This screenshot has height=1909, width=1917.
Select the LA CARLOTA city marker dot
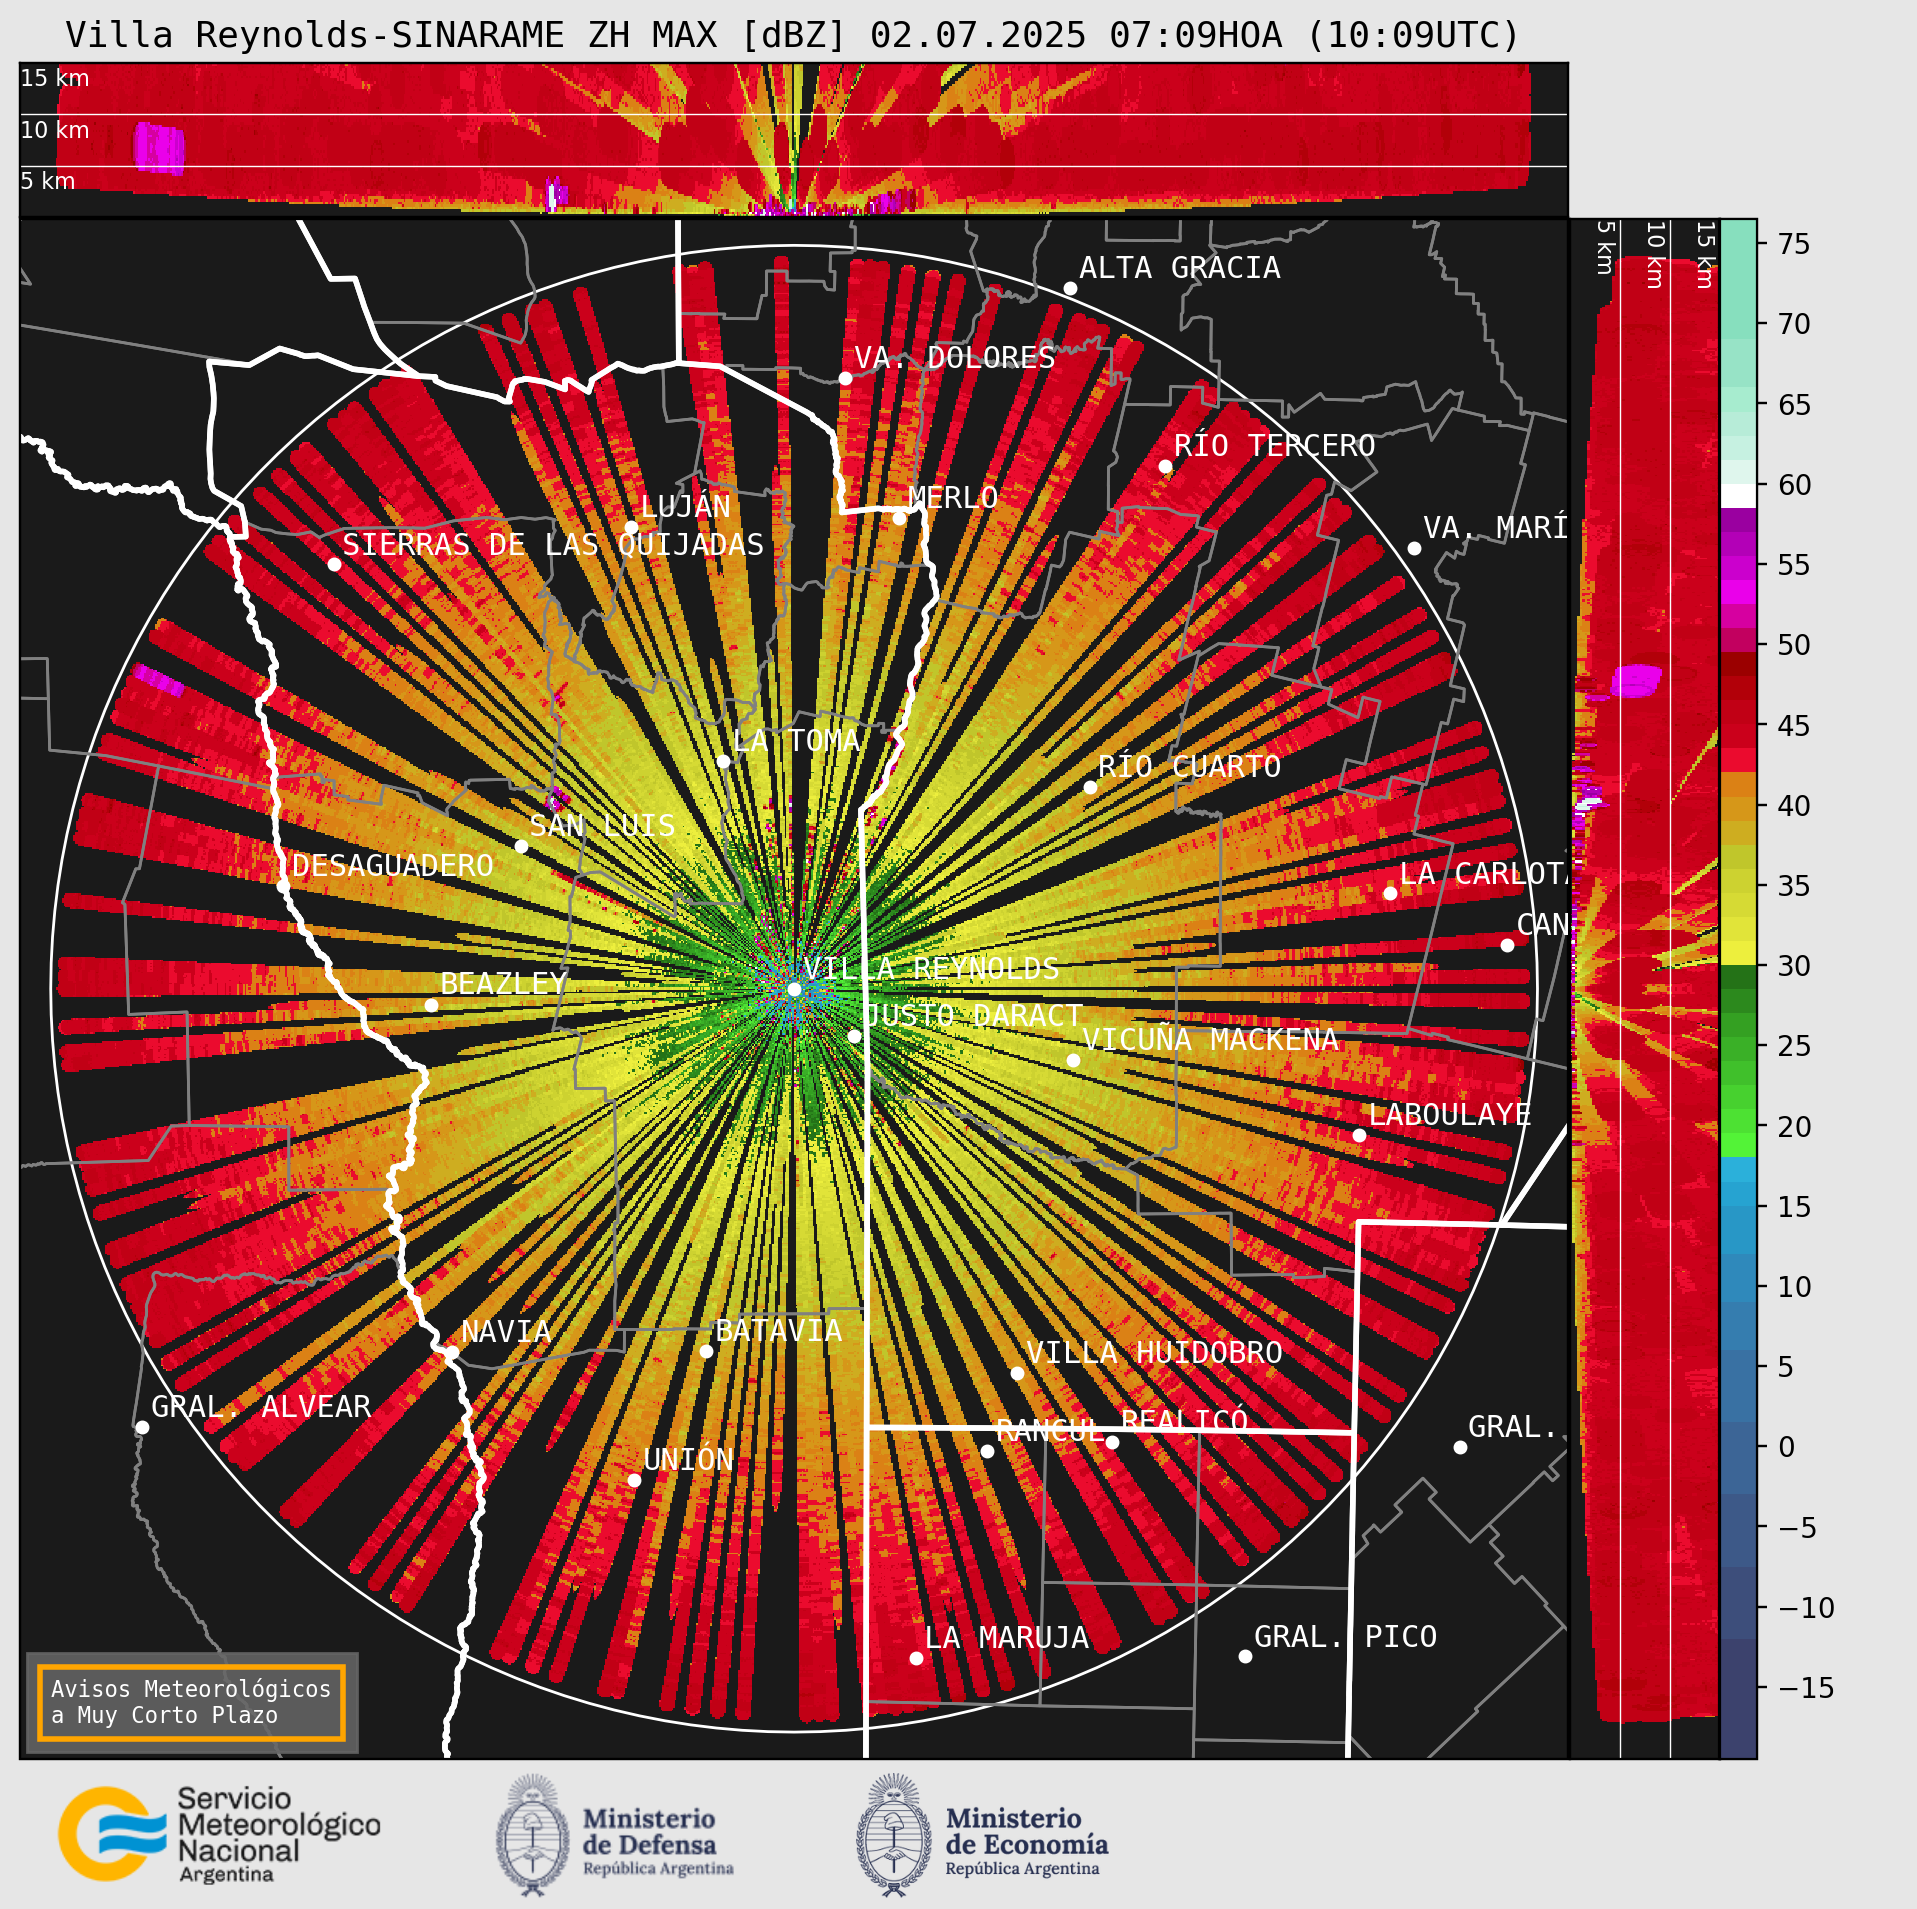coord(1390,893)
